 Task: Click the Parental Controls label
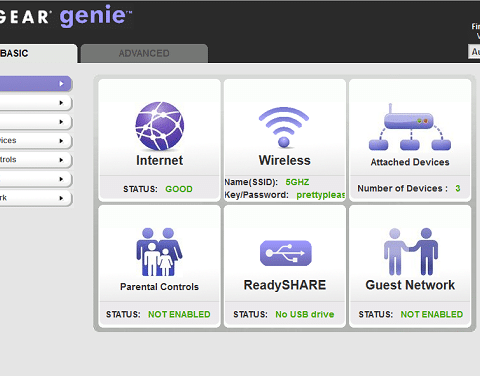click(x=159, y=287)
